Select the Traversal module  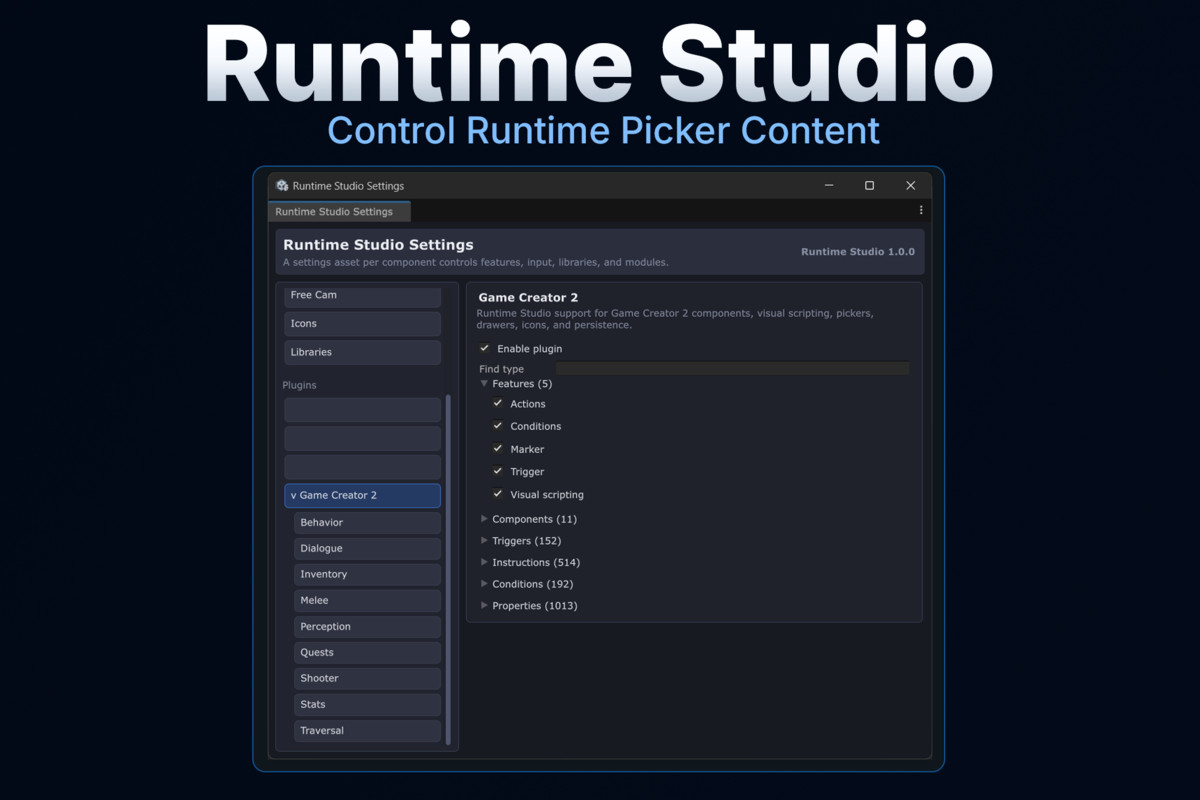click(367, 731)
